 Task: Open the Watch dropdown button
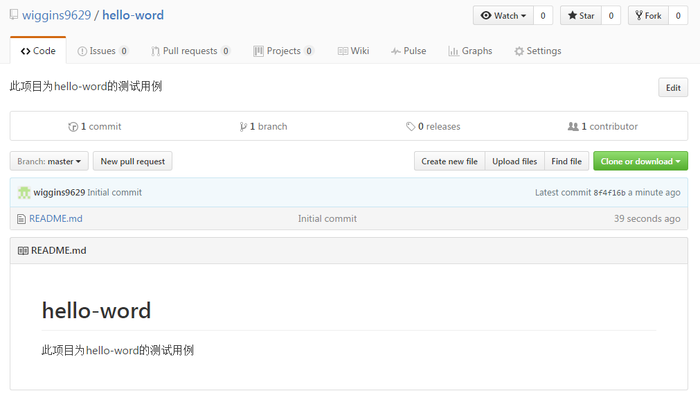pyautogui.click(x=503, y=16)
